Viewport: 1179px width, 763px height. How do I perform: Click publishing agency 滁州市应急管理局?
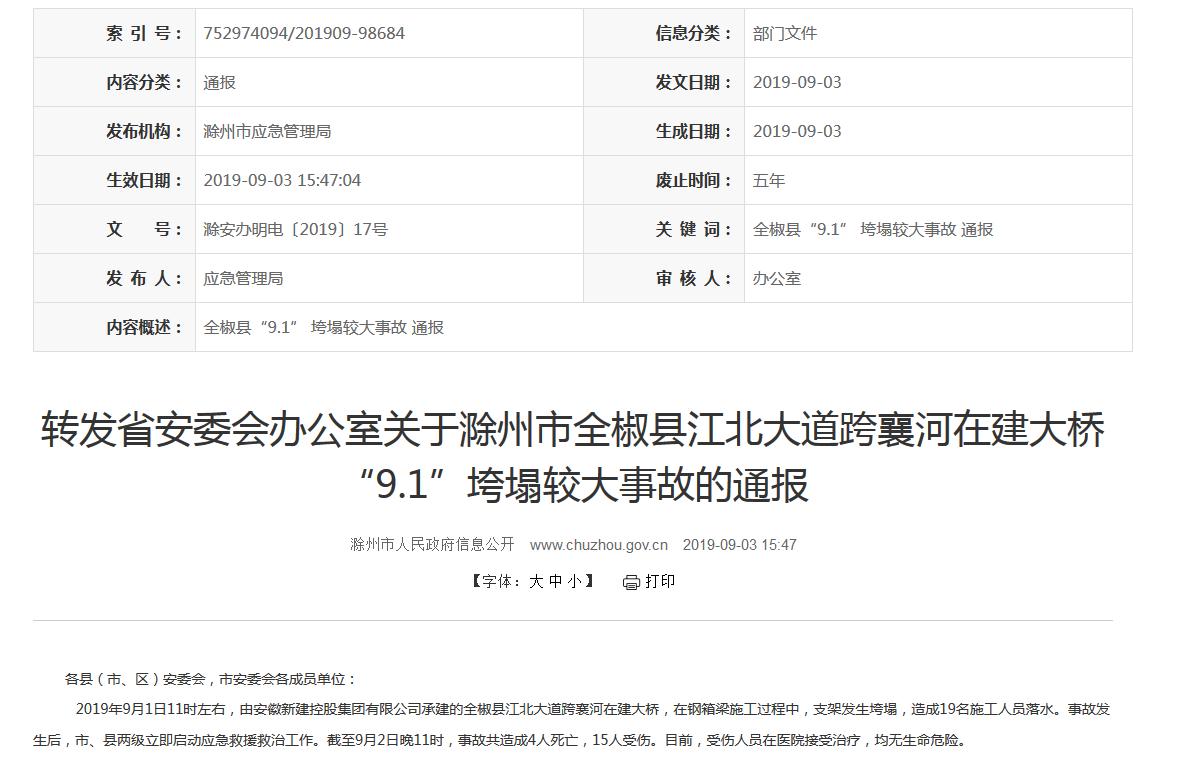click(x=267, y=131)
